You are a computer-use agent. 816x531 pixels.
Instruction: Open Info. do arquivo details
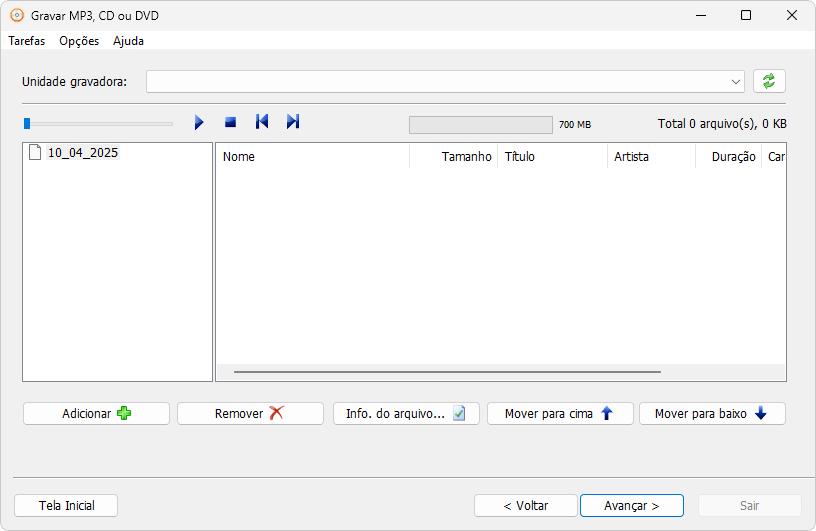point(406,413)
